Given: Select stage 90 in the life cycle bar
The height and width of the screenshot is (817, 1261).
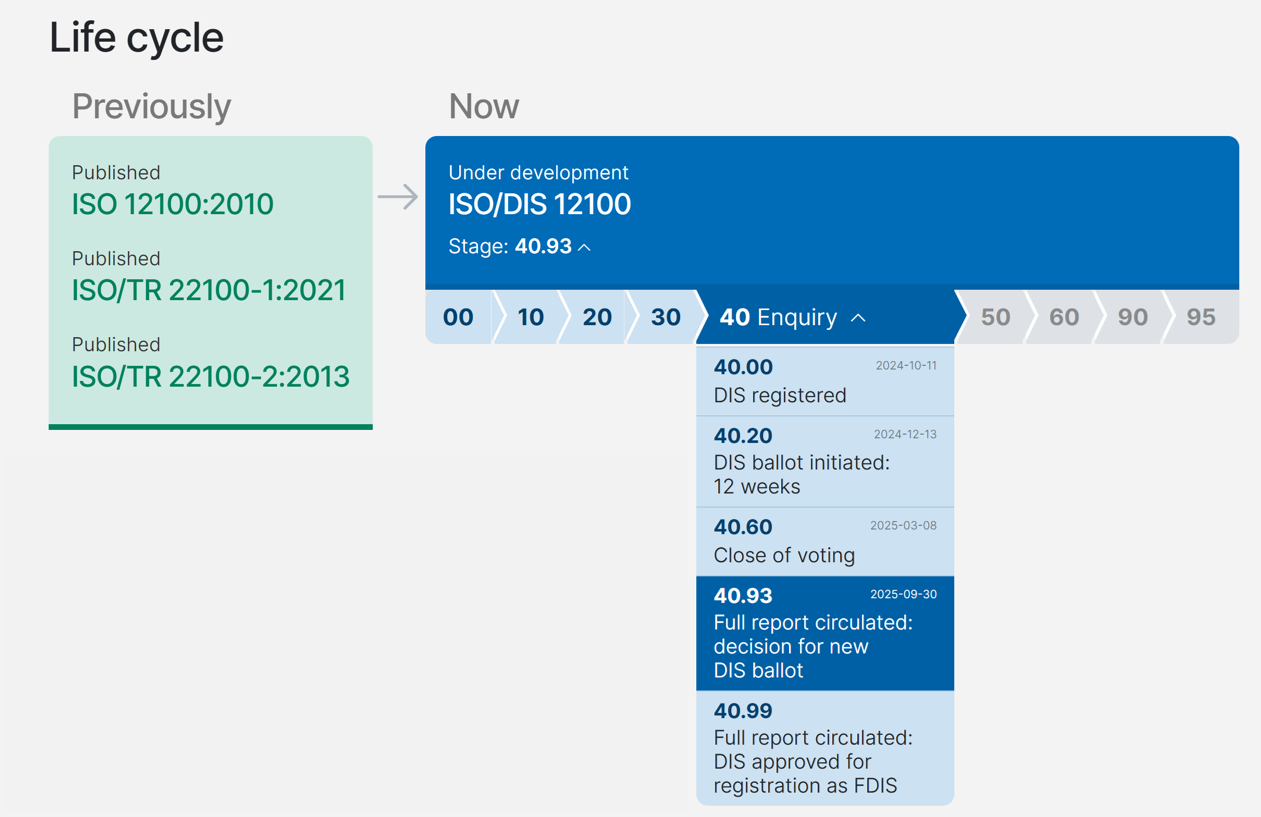Looking at the screenshot, I should [x=1132, y=317].
